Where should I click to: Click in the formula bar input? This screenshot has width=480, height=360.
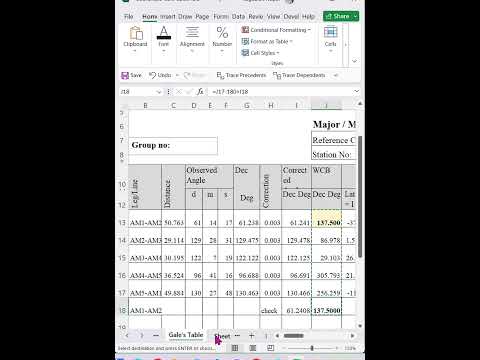[x=280, y=92]
